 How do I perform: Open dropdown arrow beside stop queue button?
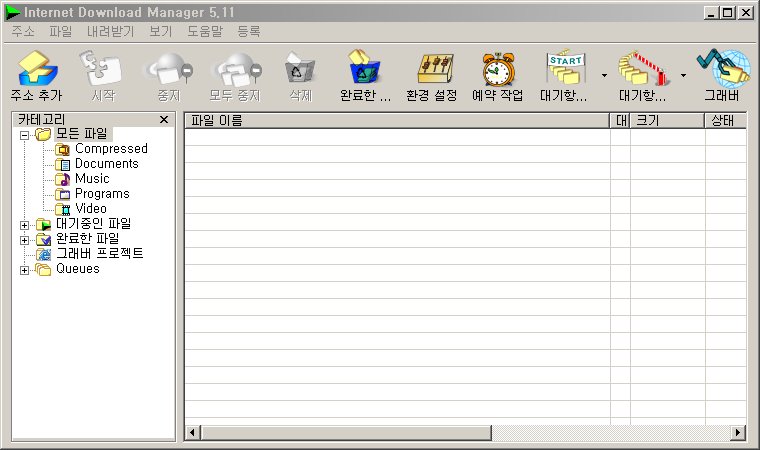683,75
